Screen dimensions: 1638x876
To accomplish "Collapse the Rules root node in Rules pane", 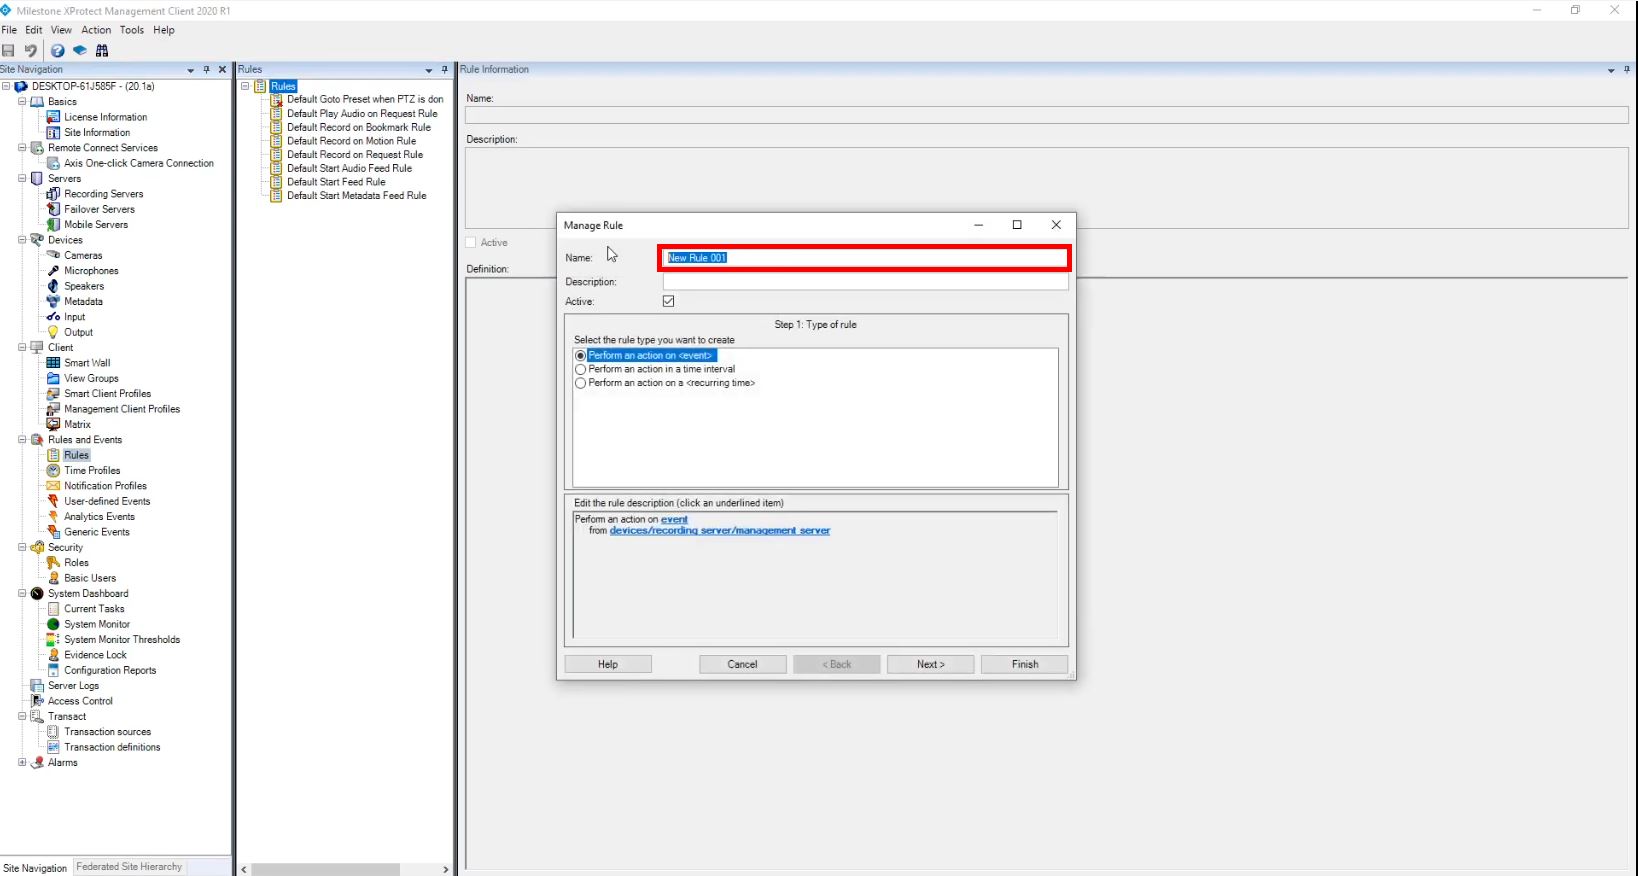I will pyautogui.click(x=245, y=87).
